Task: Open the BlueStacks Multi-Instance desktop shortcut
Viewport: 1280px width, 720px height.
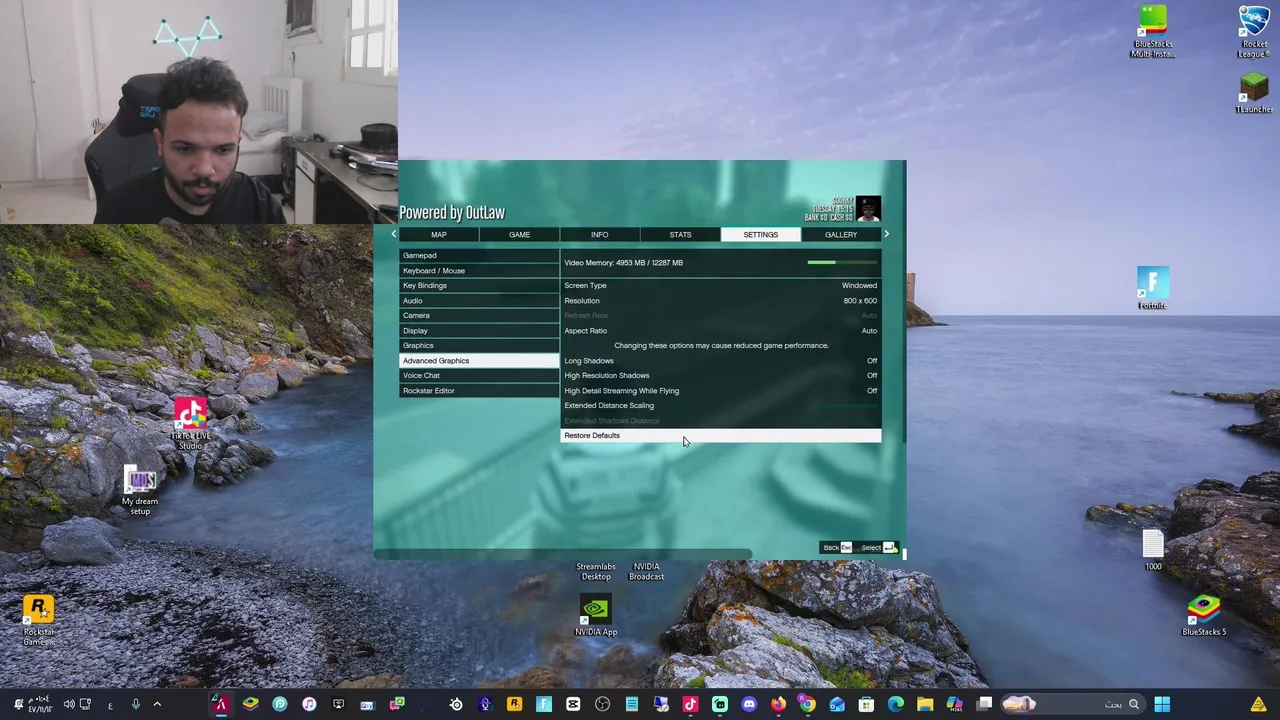Action: click(1153, 32)
